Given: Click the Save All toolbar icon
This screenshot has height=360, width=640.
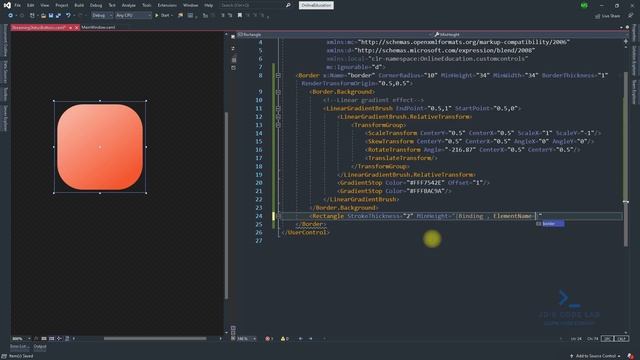Looking at the screenshot, I should point(58,16).
